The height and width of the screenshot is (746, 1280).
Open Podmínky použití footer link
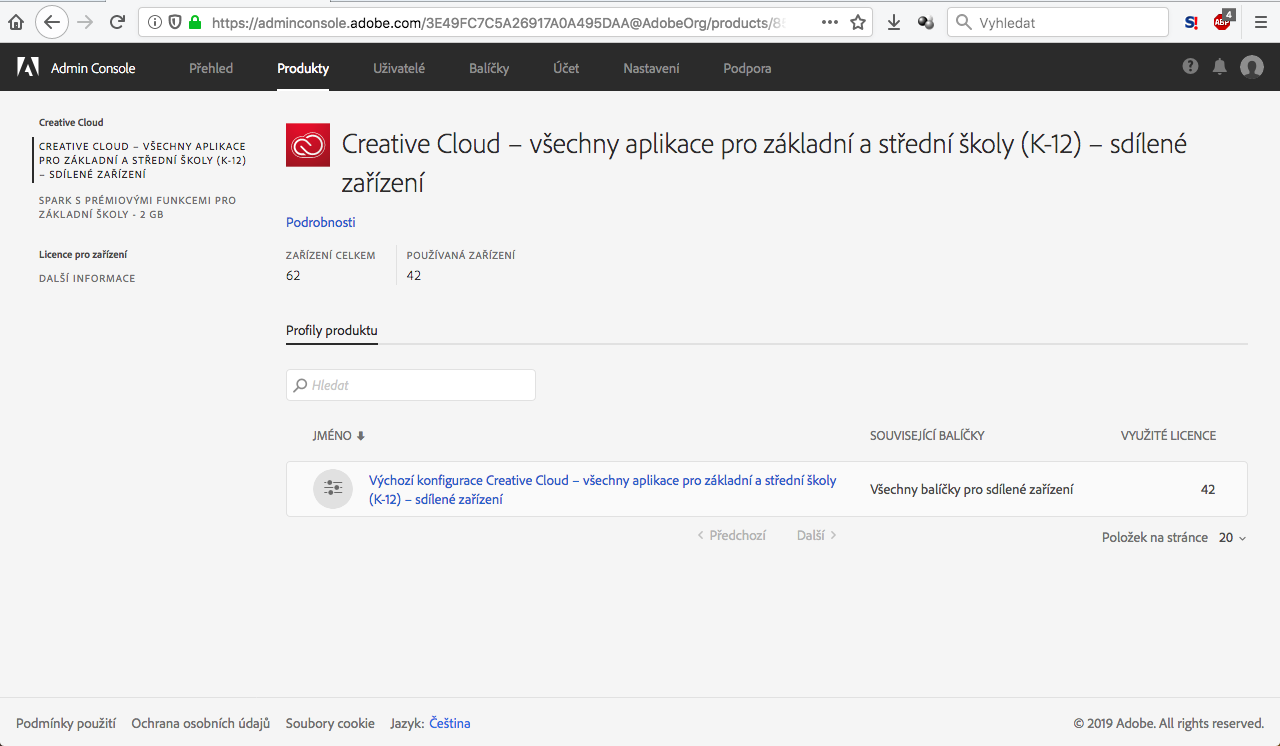click(x=66, y=723)
